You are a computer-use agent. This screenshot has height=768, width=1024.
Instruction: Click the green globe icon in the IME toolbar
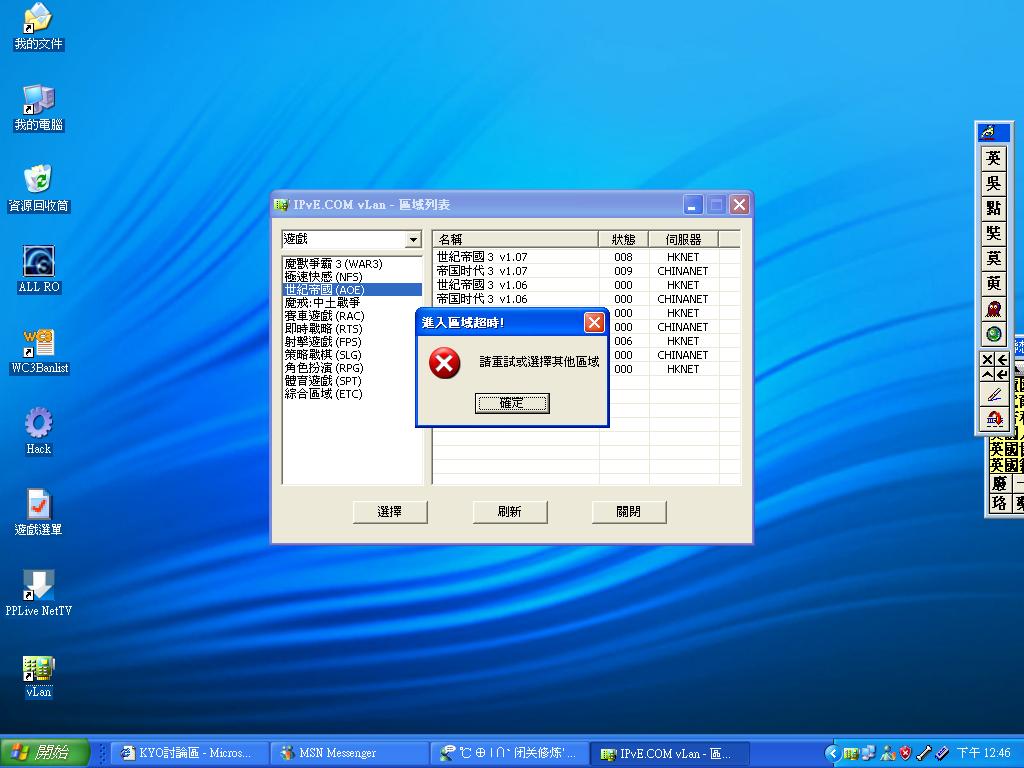click(993, 334)
